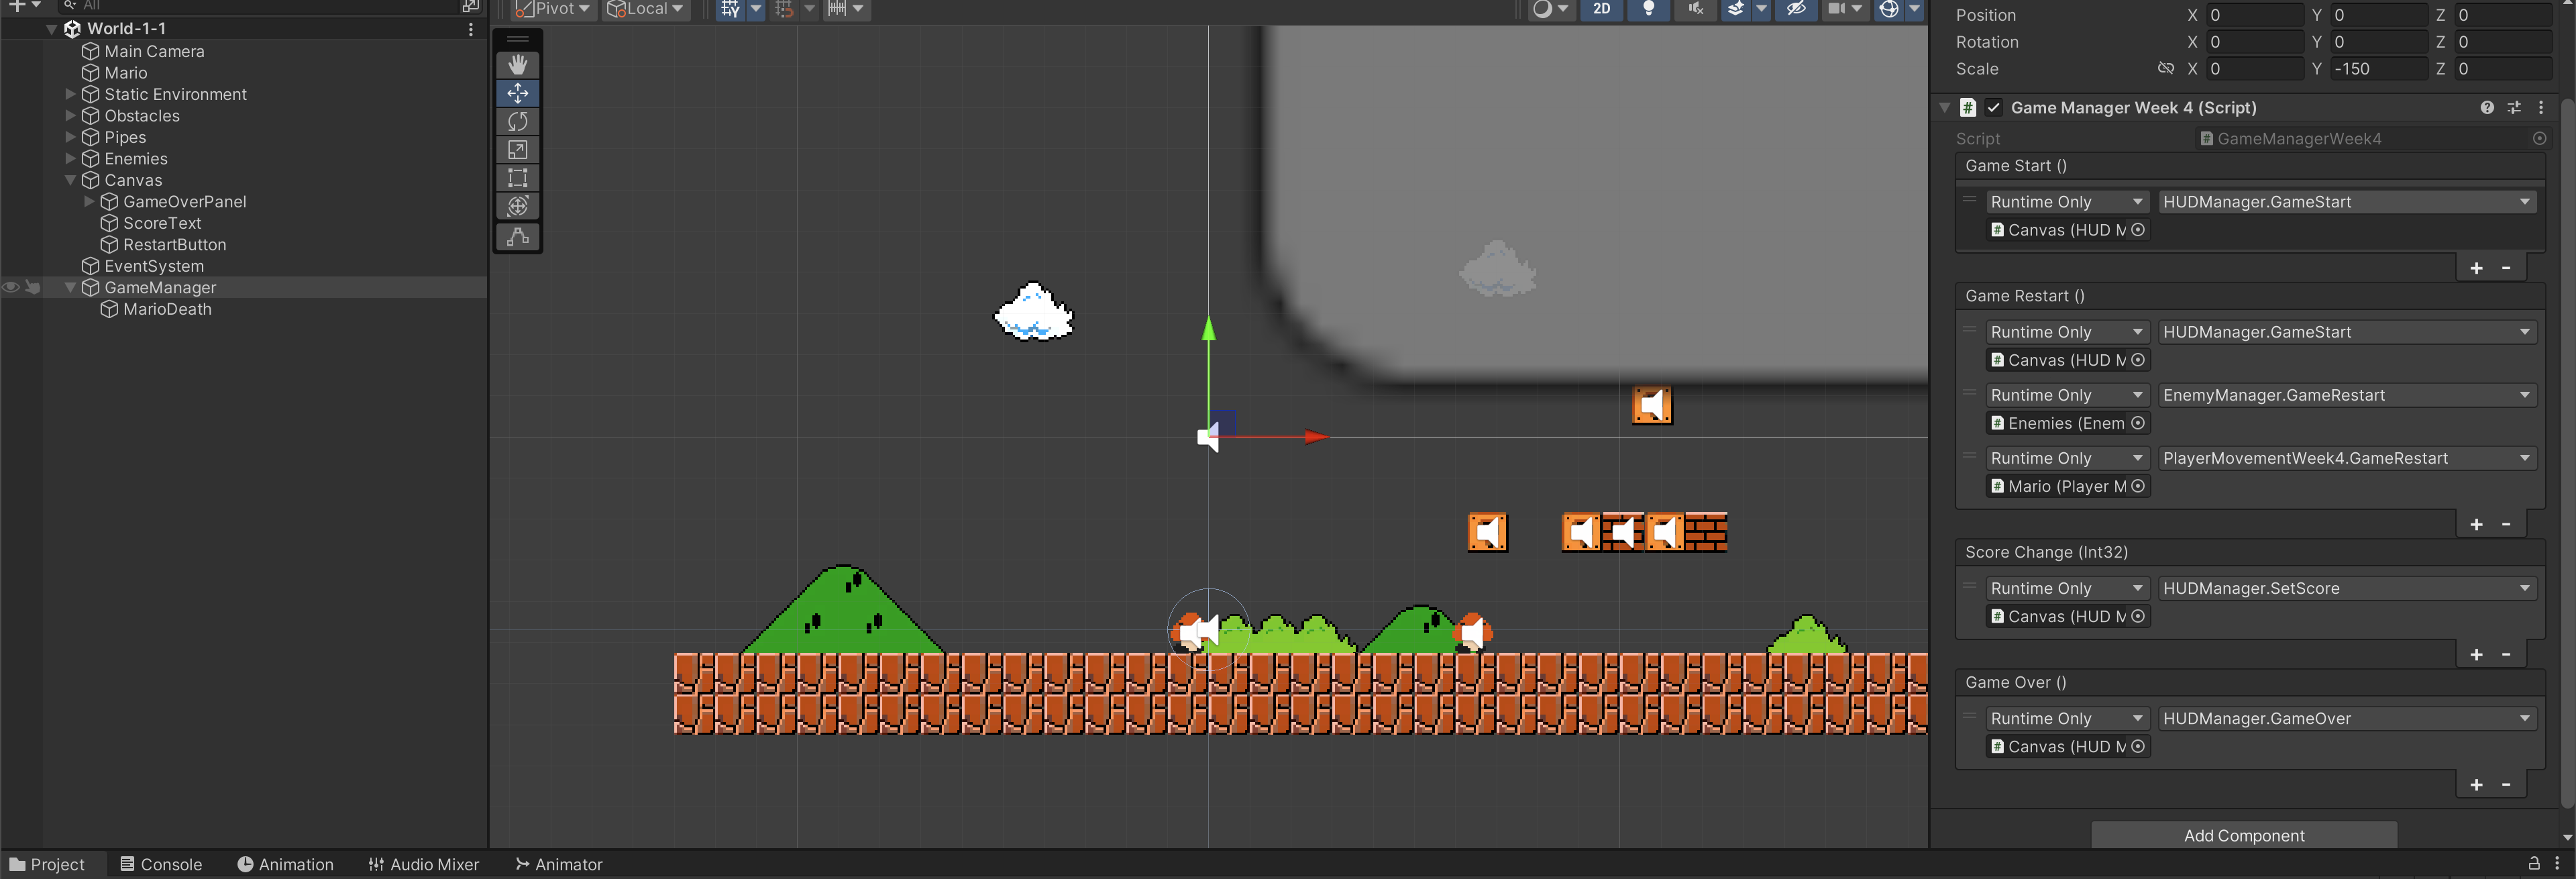Toggle 2D view mode
The width and height of the screenshot is (2576, 879).
1602,9
